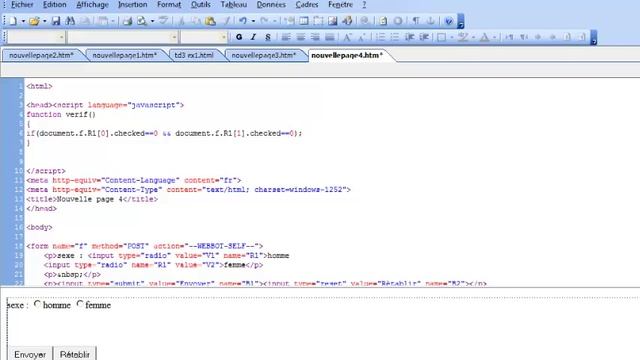640x360 pixels.
Task: Create a new page with the New icon
Action: click(13, 21)
